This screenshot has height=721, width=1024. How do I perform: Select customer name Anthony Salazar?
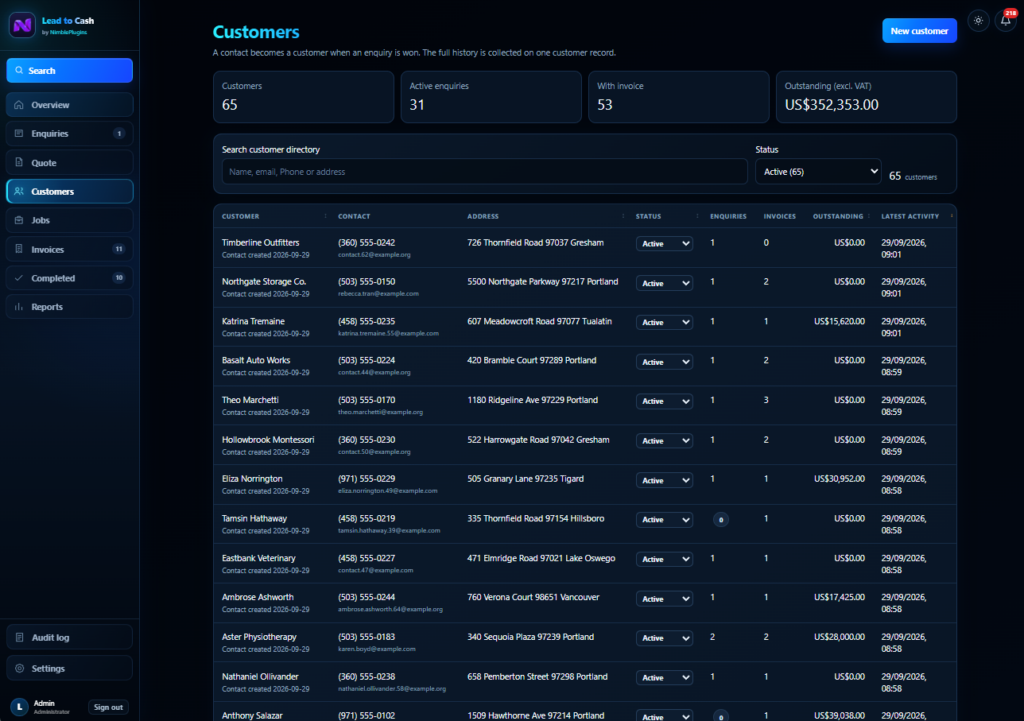pos(252,716)
